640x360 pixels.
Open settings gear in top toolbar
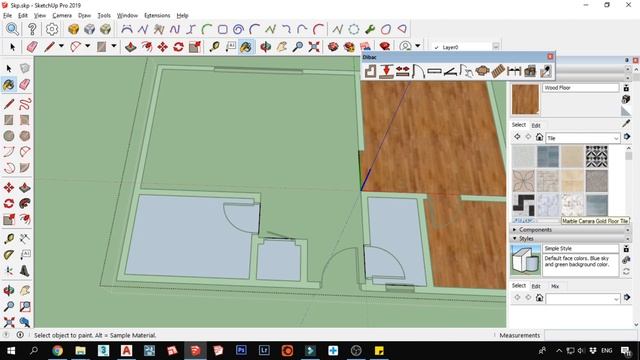pos(51,29)
